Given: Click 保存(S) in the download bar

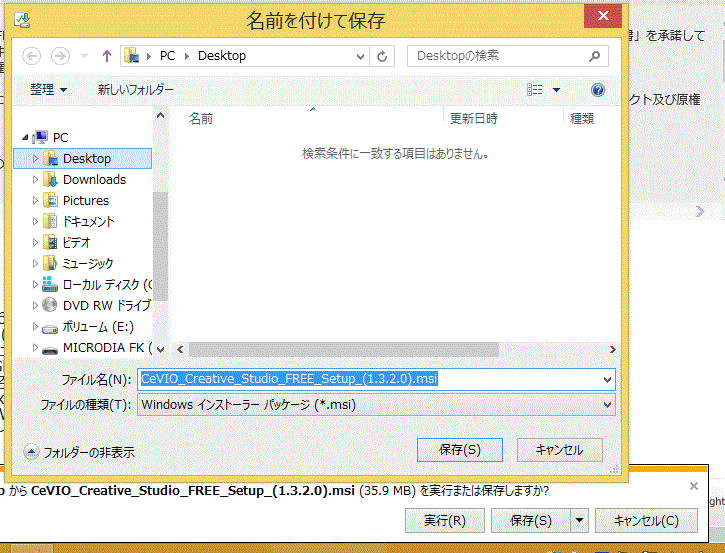Looking at the screenshot, I should [x=531, y=521].
